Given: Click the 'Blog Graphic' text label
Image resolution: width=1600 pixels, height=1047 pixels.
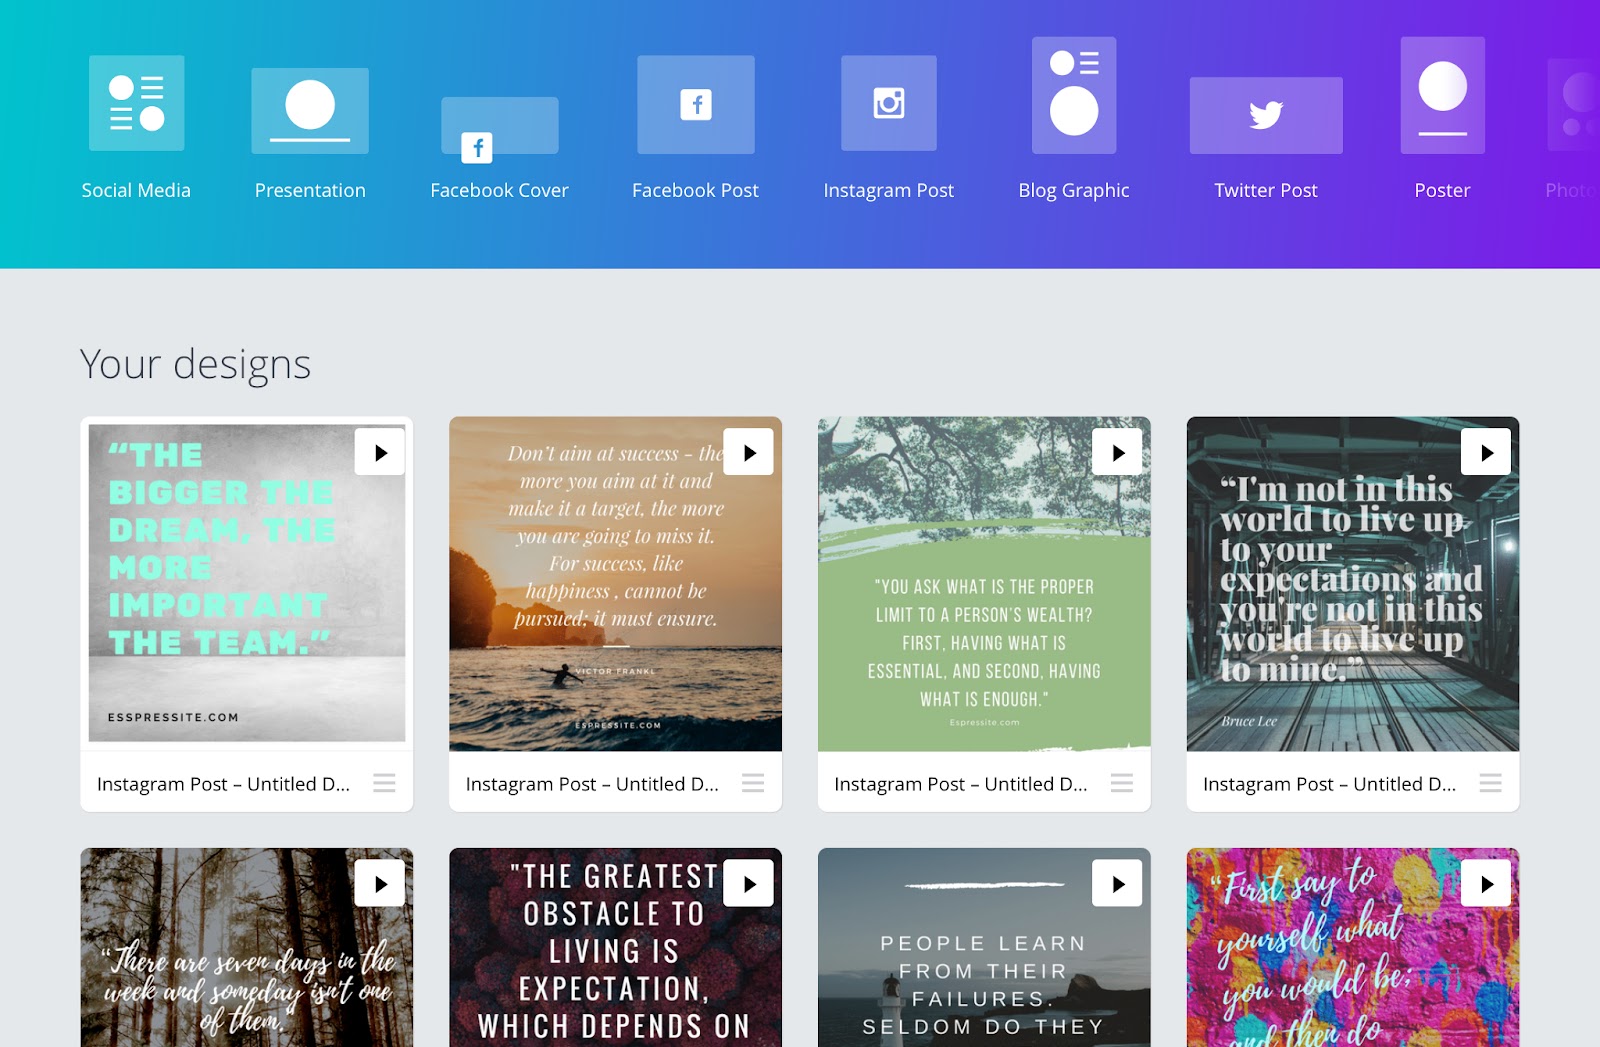Looking at the screenshot, I should [x=1074, y=190].
